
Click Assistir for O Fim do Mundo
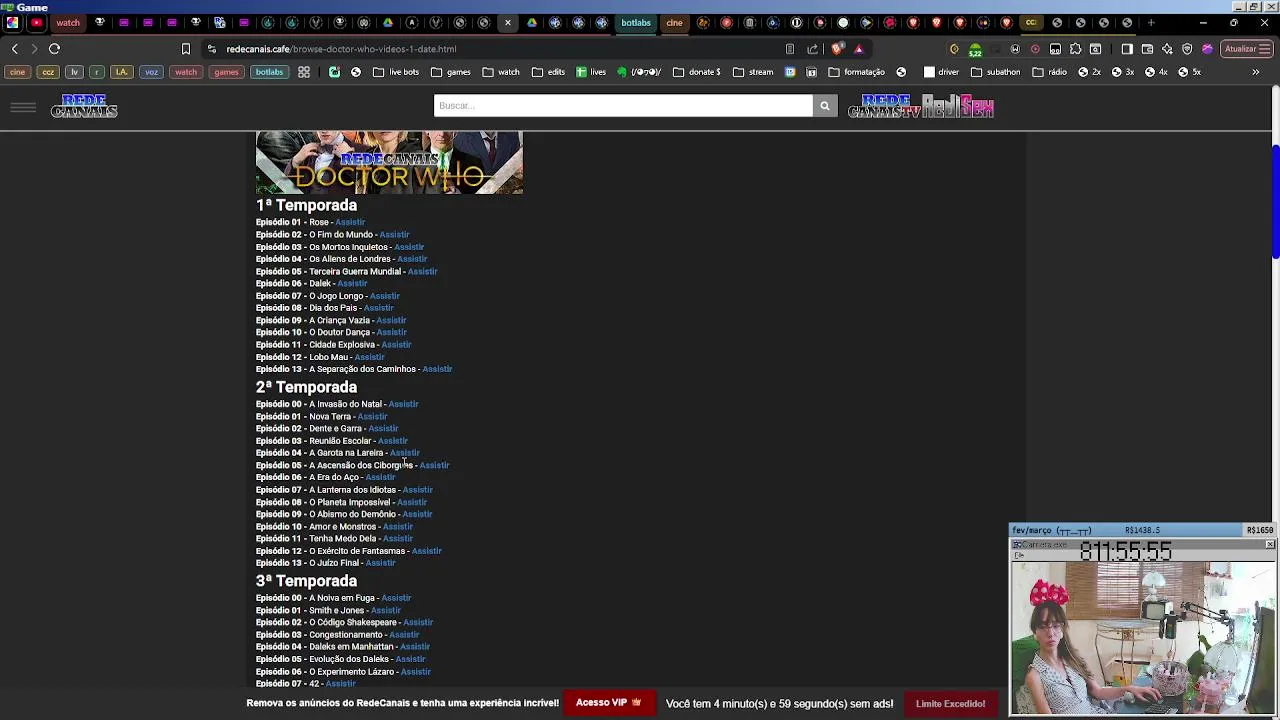(x=394, y=234)
